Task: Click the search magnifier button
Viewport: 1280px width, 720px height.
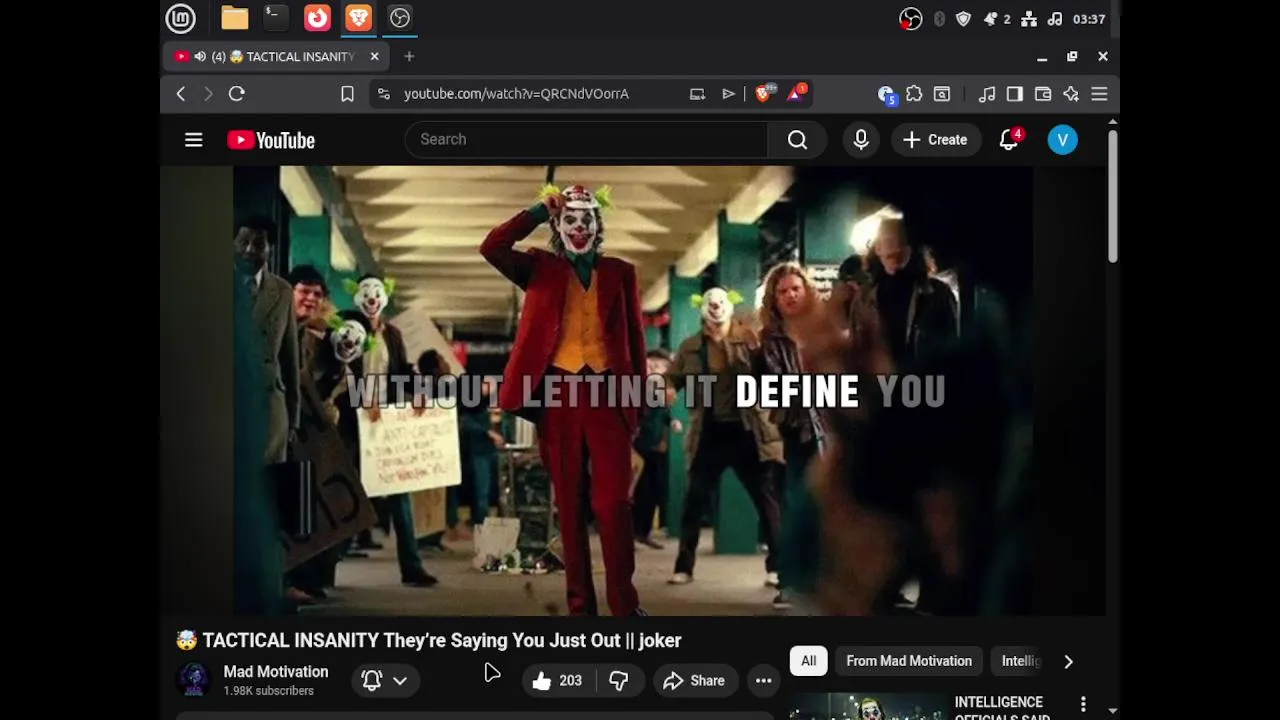Action: [797, 140]
